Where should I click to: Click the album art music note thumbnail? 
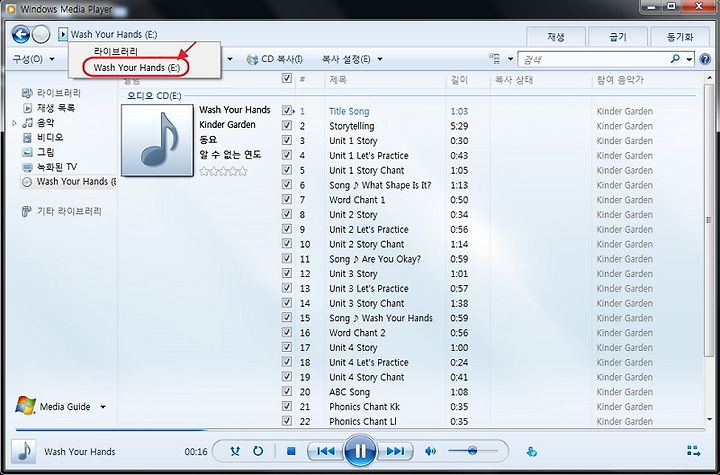[x=157, y=140]
